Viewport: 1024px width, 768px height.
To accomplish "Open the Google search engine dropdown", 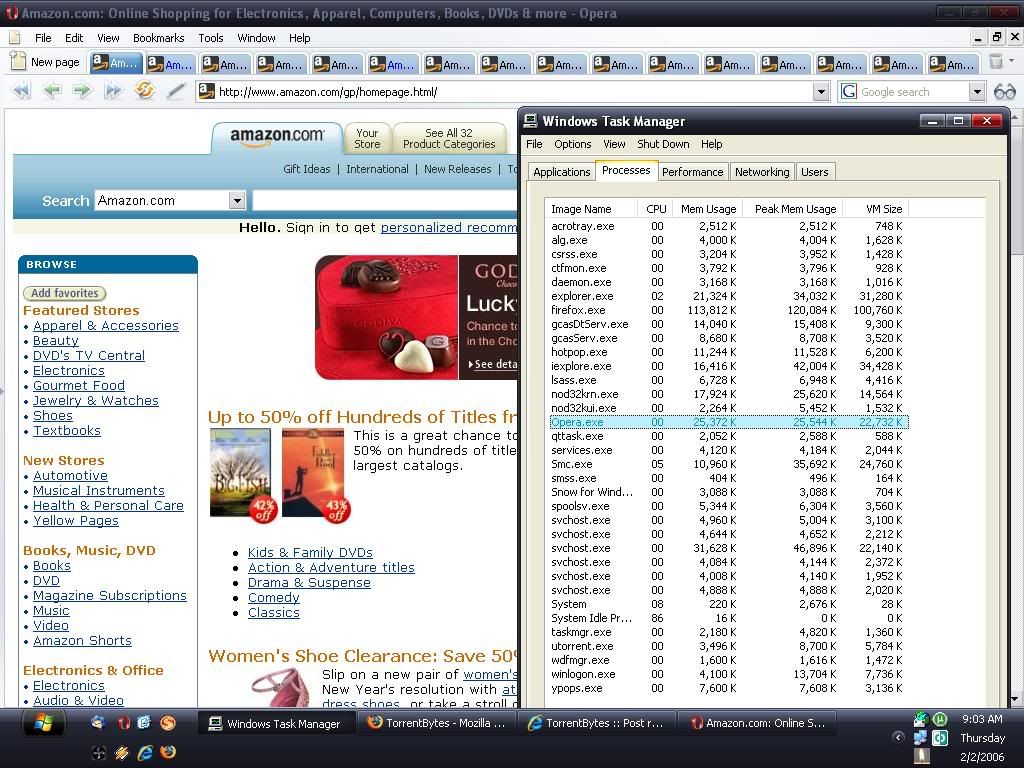I will tap(976, 92).
